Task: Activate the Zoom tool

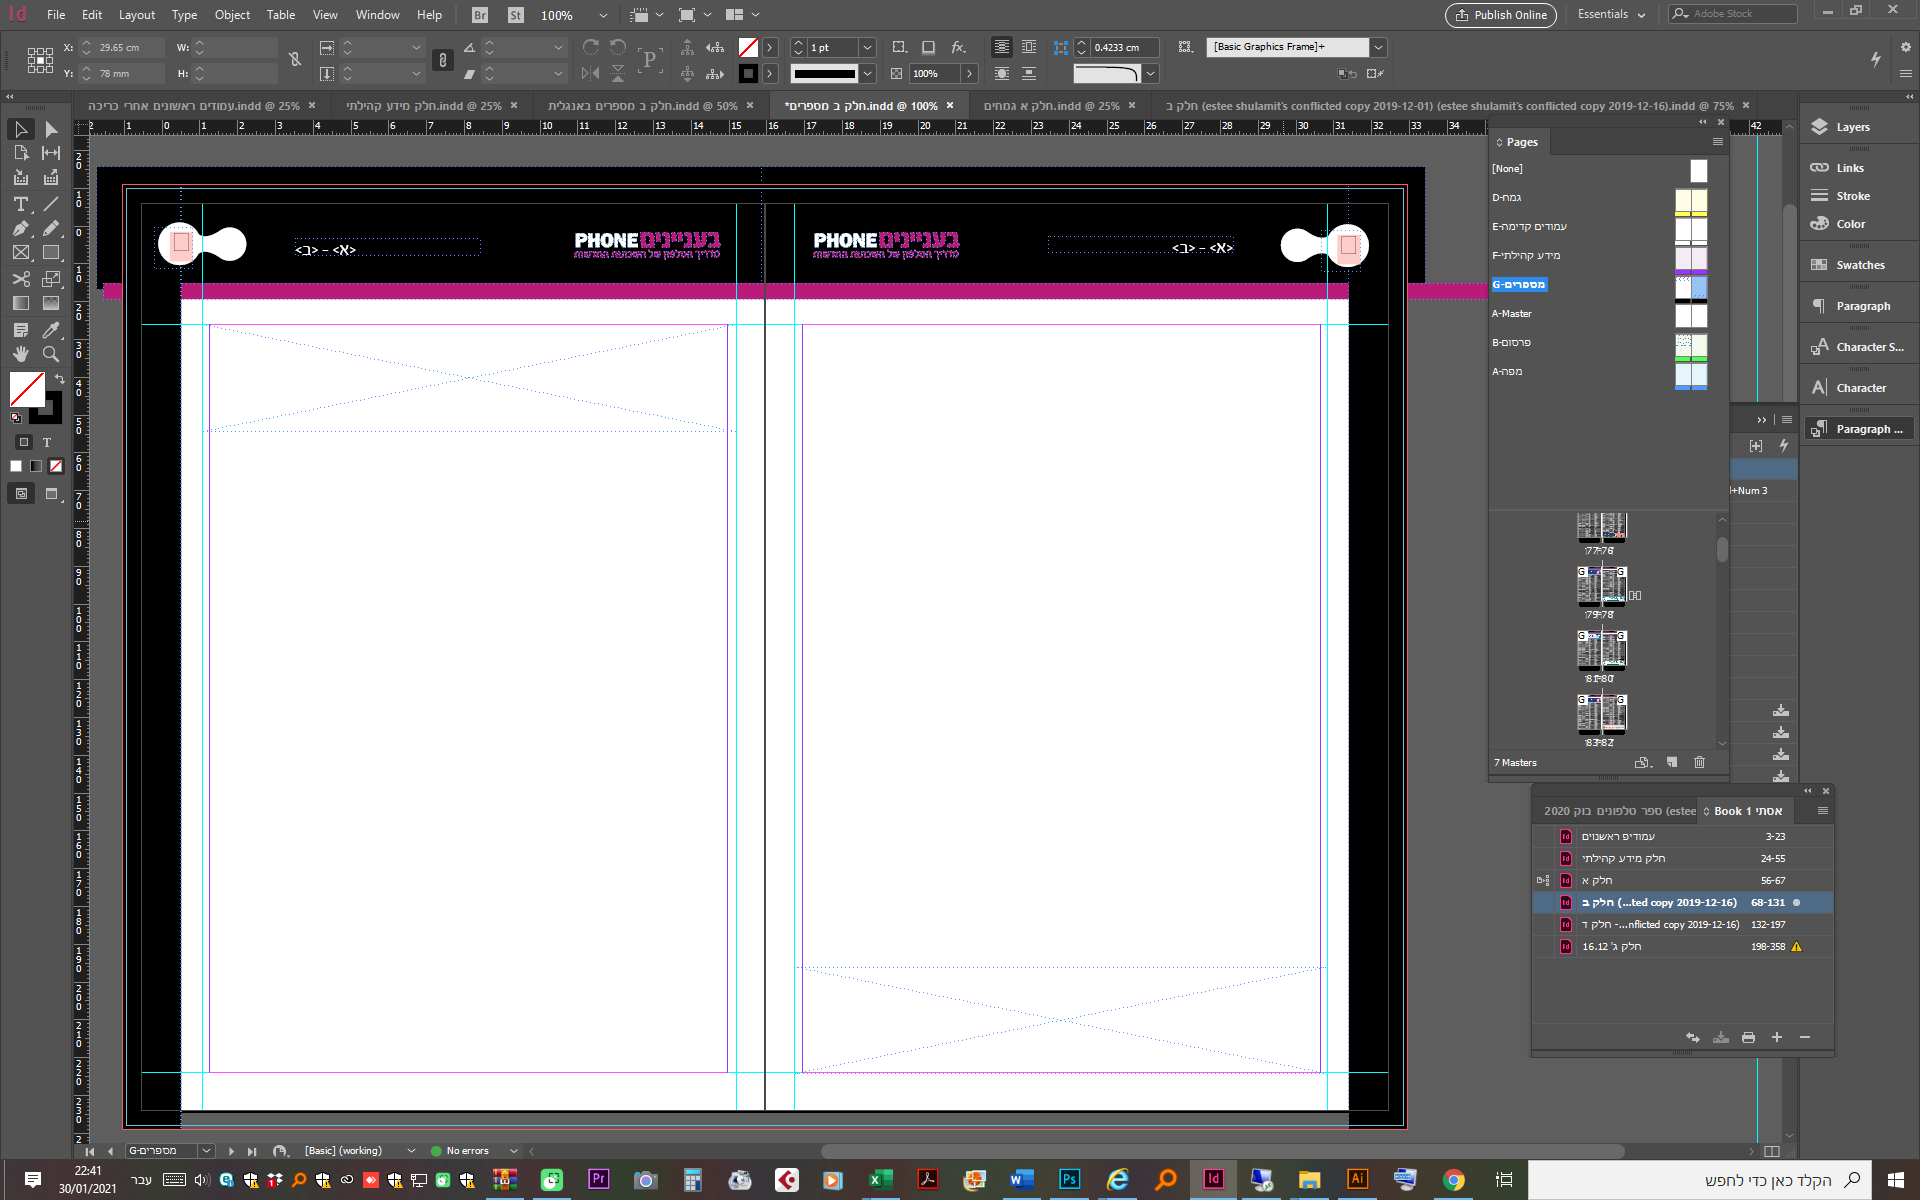Action: click(51, 354)
